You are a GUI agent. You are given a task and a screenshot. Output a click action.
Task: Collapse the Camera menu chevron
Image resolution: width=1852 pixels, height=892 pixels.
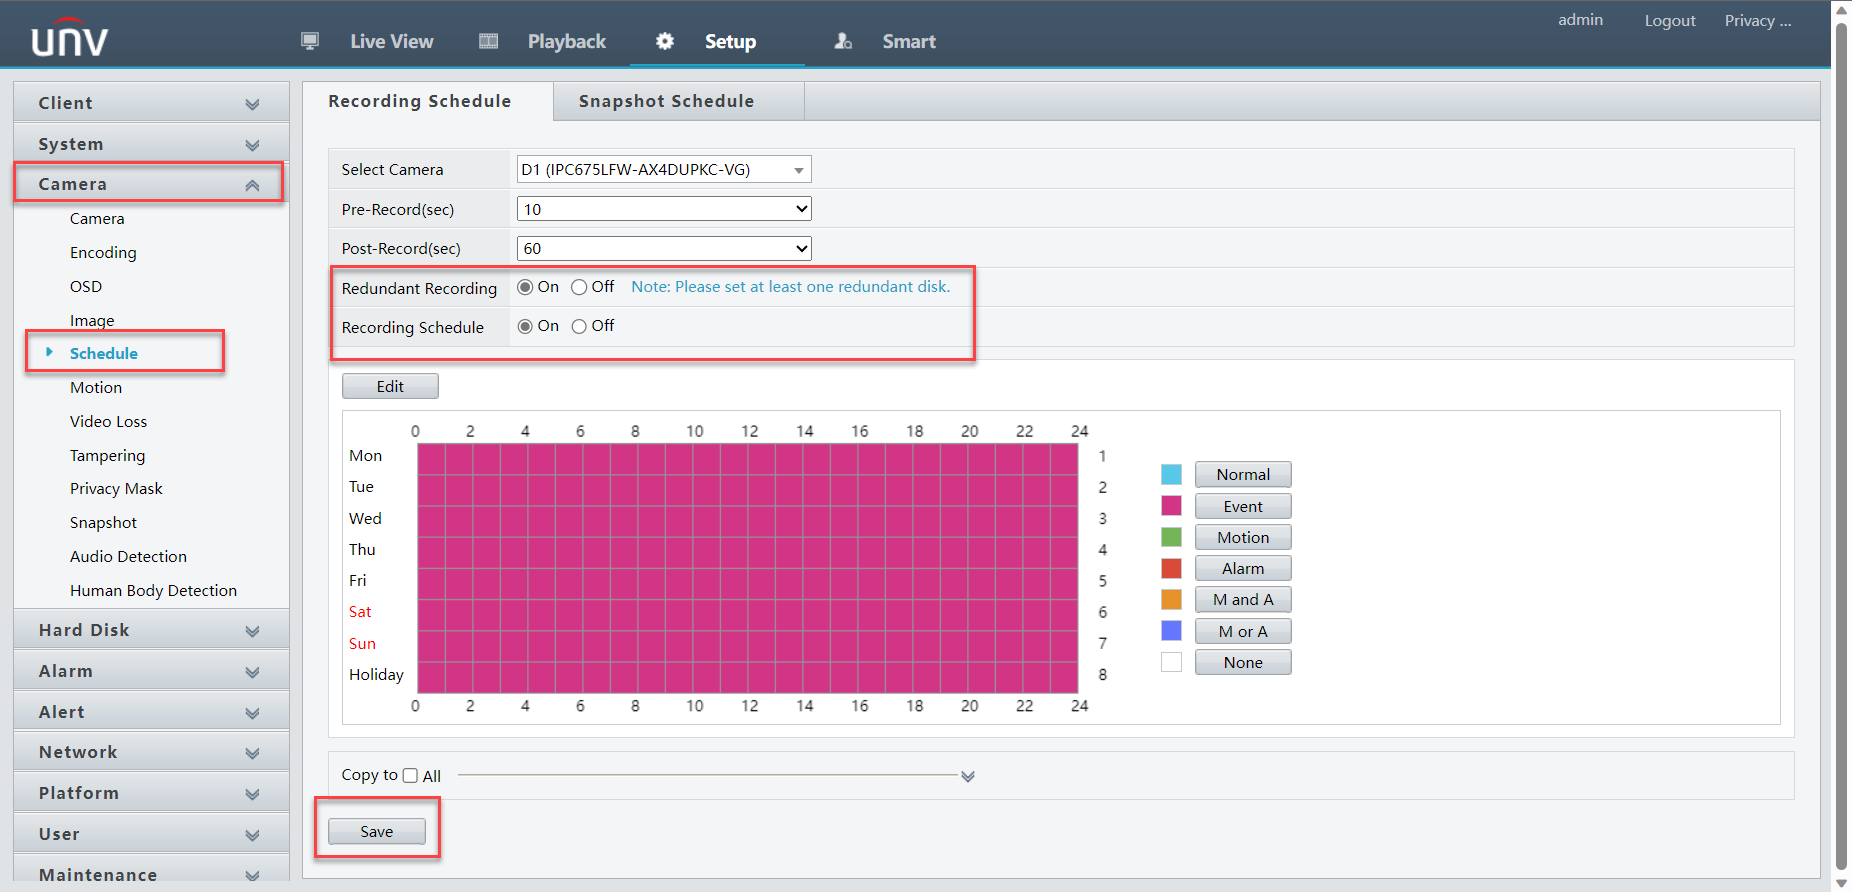[252, 185]
